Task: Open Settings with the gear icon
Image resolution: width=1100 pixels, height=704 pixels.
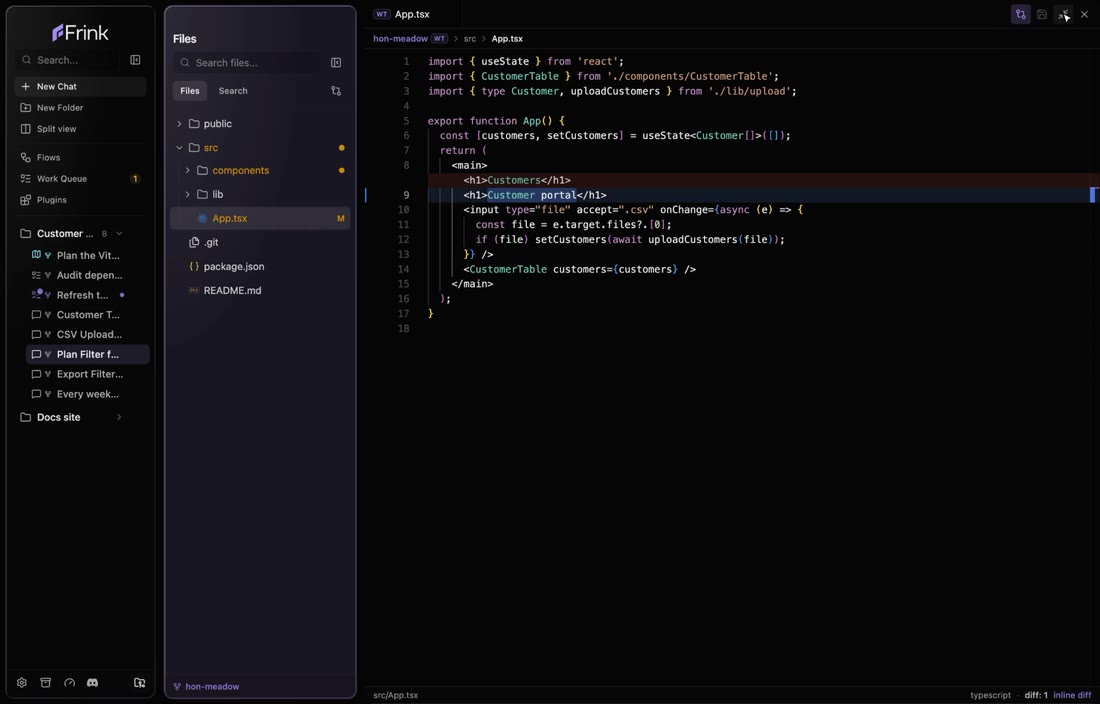Action: pyautogui.click(x=22, y=682)
